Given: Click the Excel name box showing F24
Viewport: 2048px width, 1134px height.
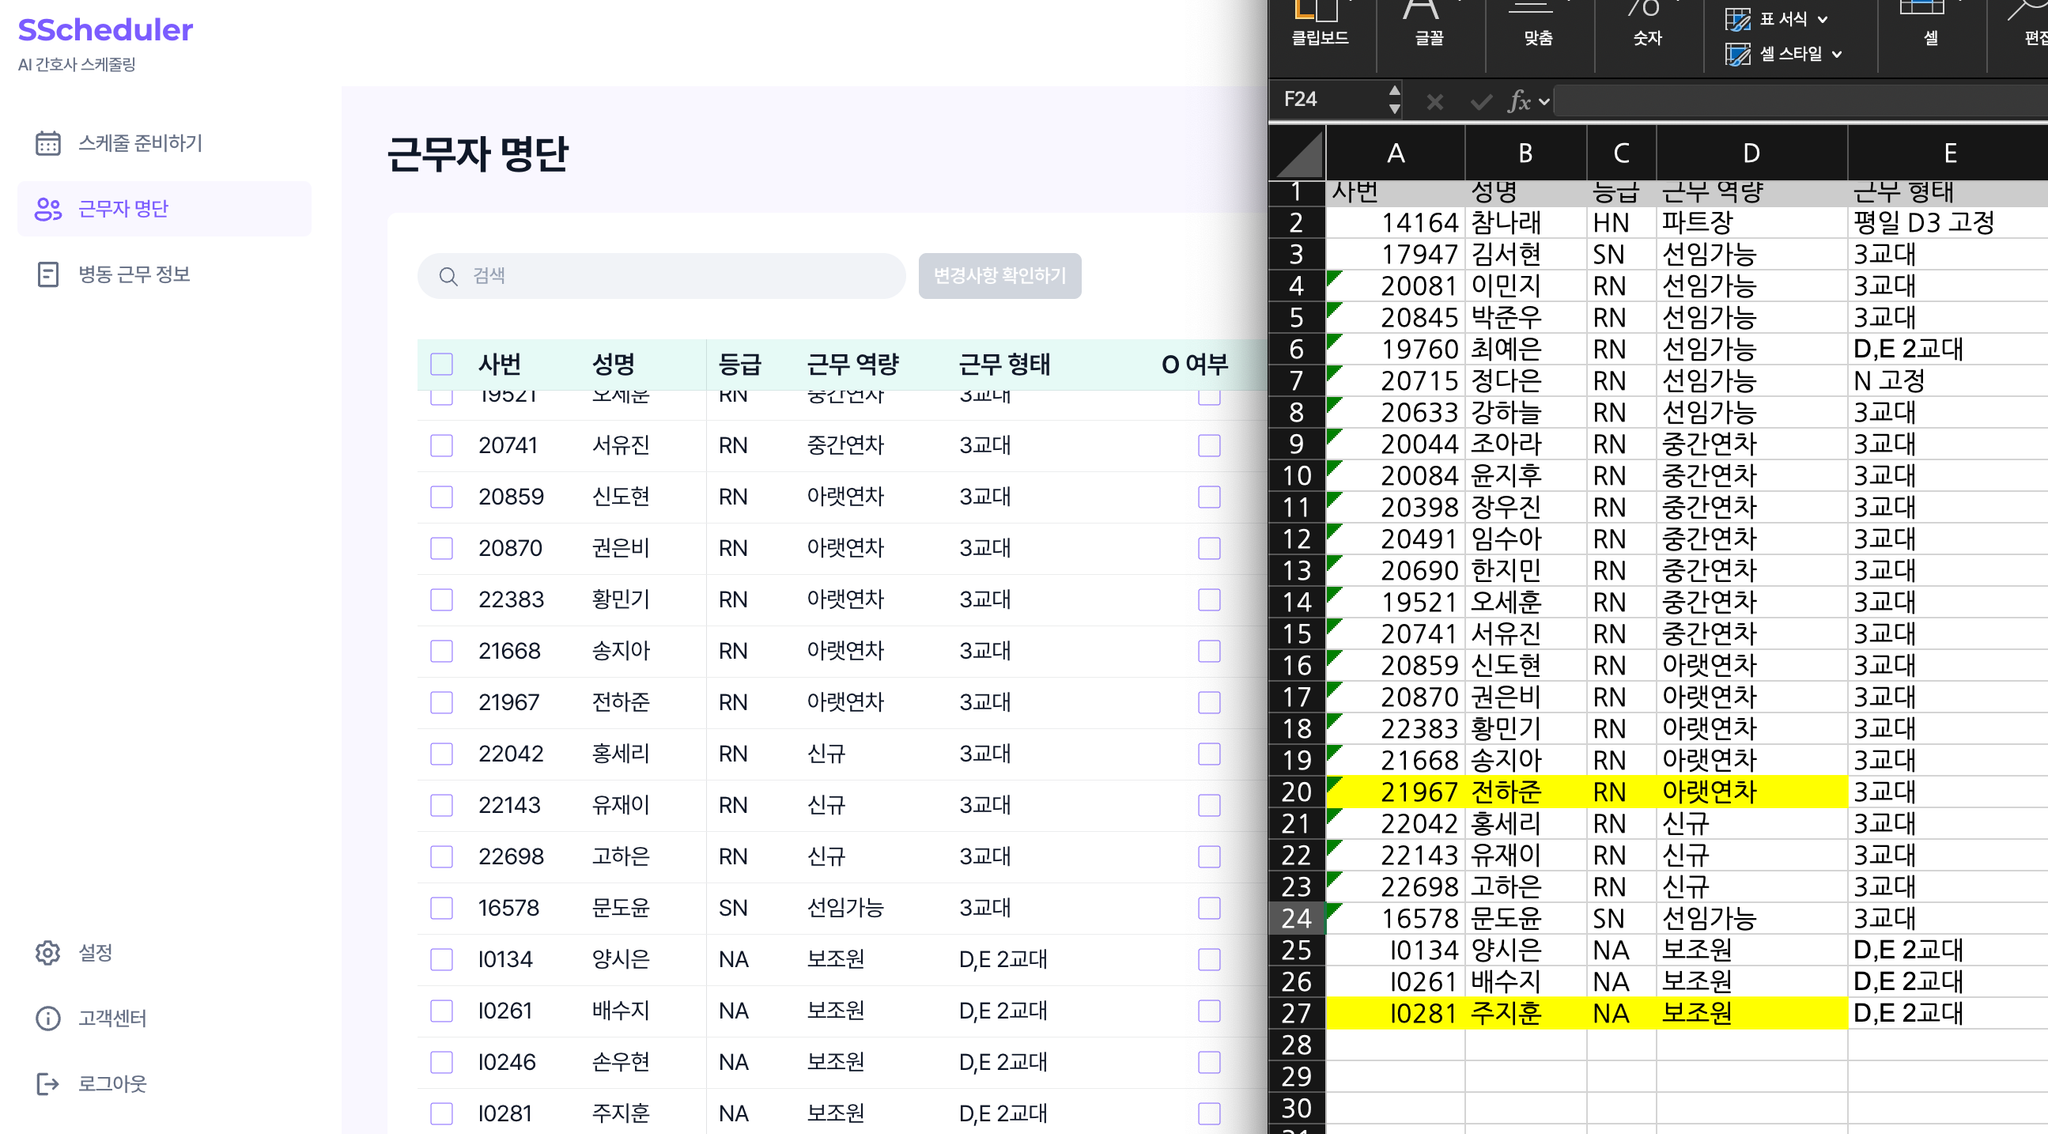Looking at the screenshot, I should [x=1330, y=100].
